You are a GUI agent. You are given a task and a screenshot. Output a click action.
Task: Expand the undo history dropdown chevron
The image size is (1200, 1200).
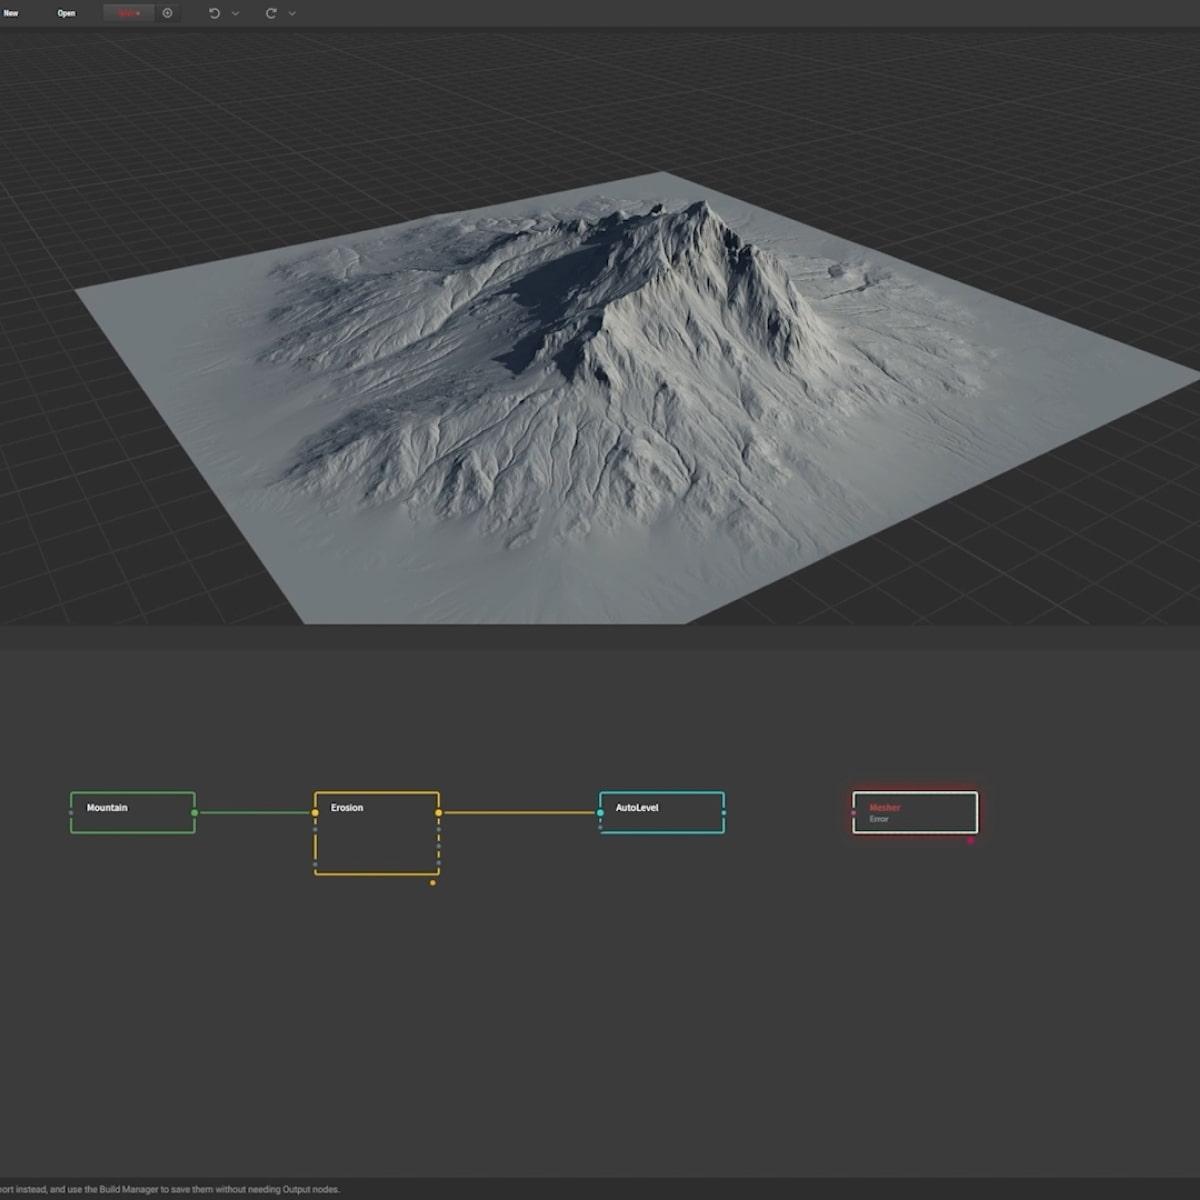(235, 13)
